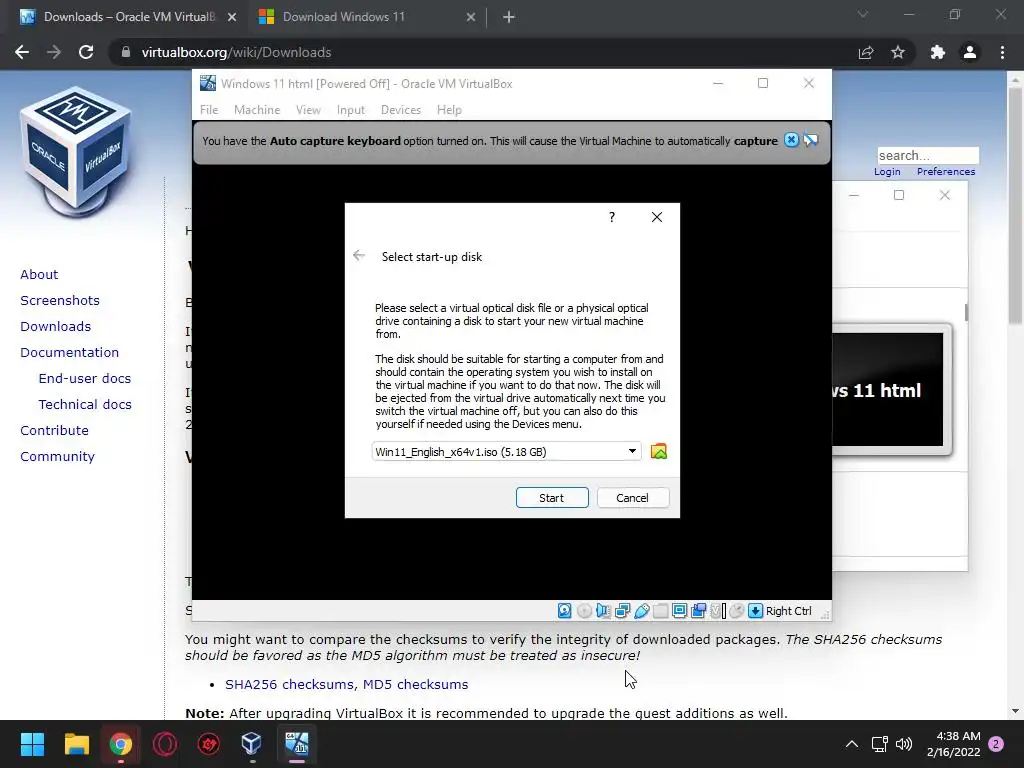Click the Windows 11 html VM preview thumbnail

click(889, 390)
